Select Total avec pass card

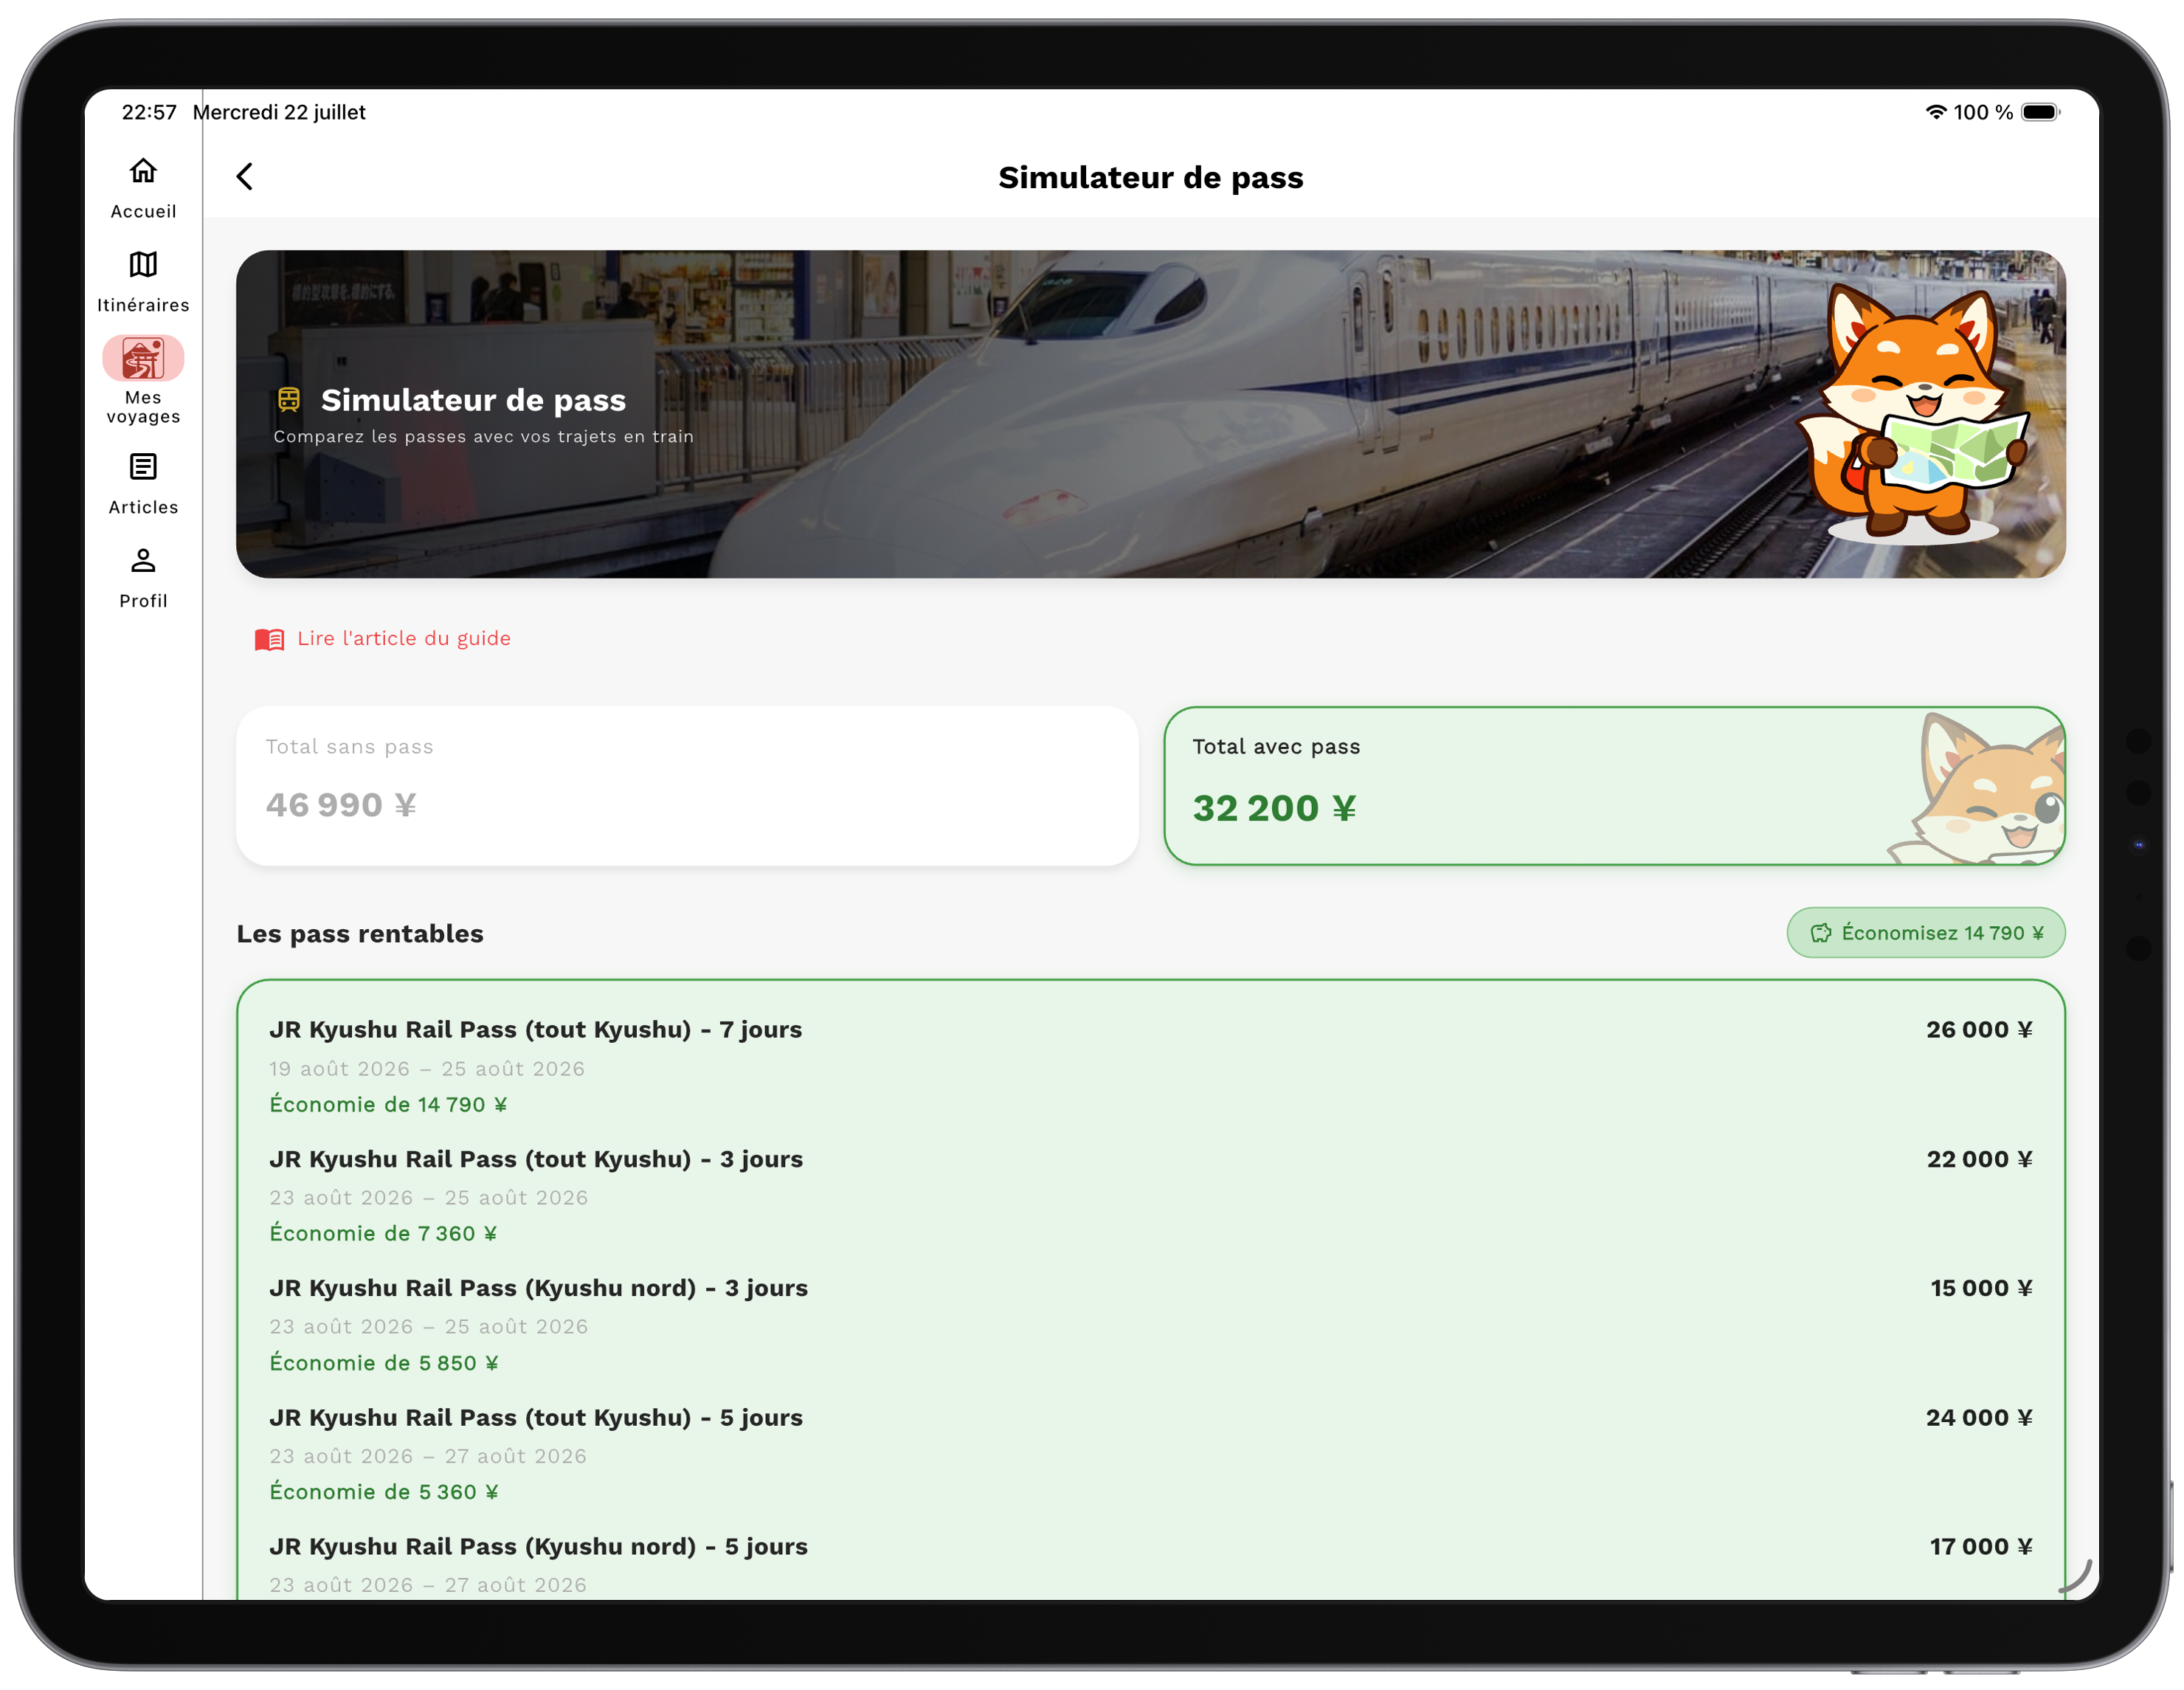point(1614,786)
